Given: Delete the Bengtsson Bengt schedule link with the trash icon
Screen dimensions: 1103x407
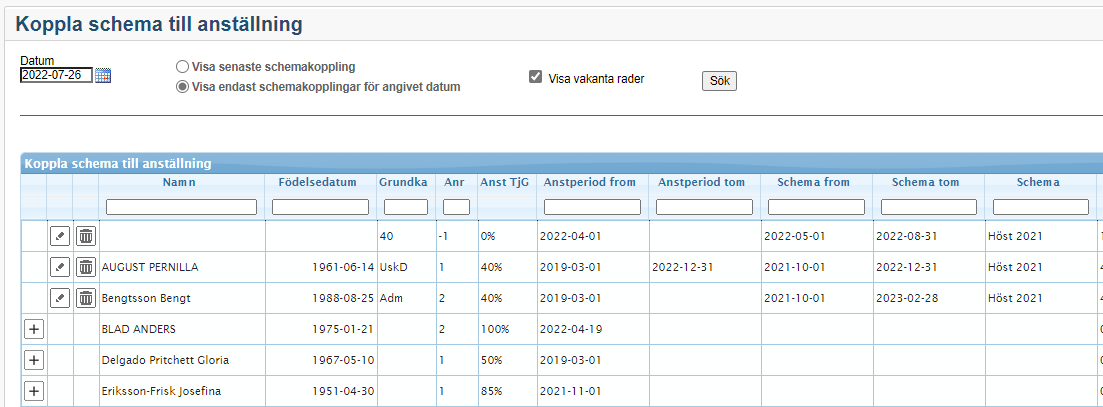Looking at the screenshot, I should (x=86, y=298).
